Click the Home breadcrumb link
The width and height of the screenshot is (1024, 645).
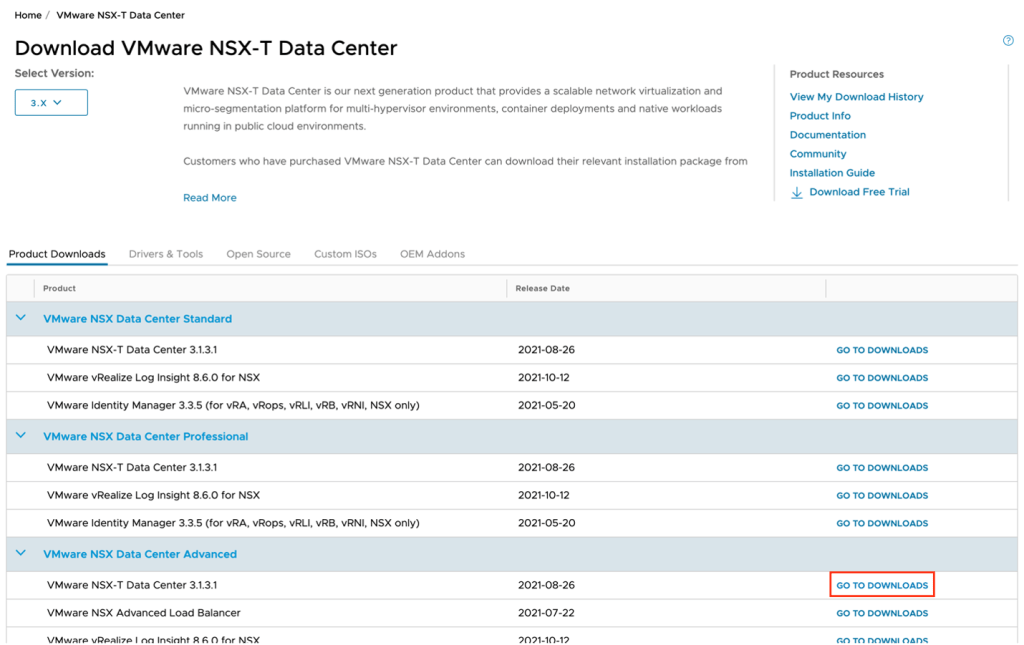pyautogui.click(x=28, y=15)
